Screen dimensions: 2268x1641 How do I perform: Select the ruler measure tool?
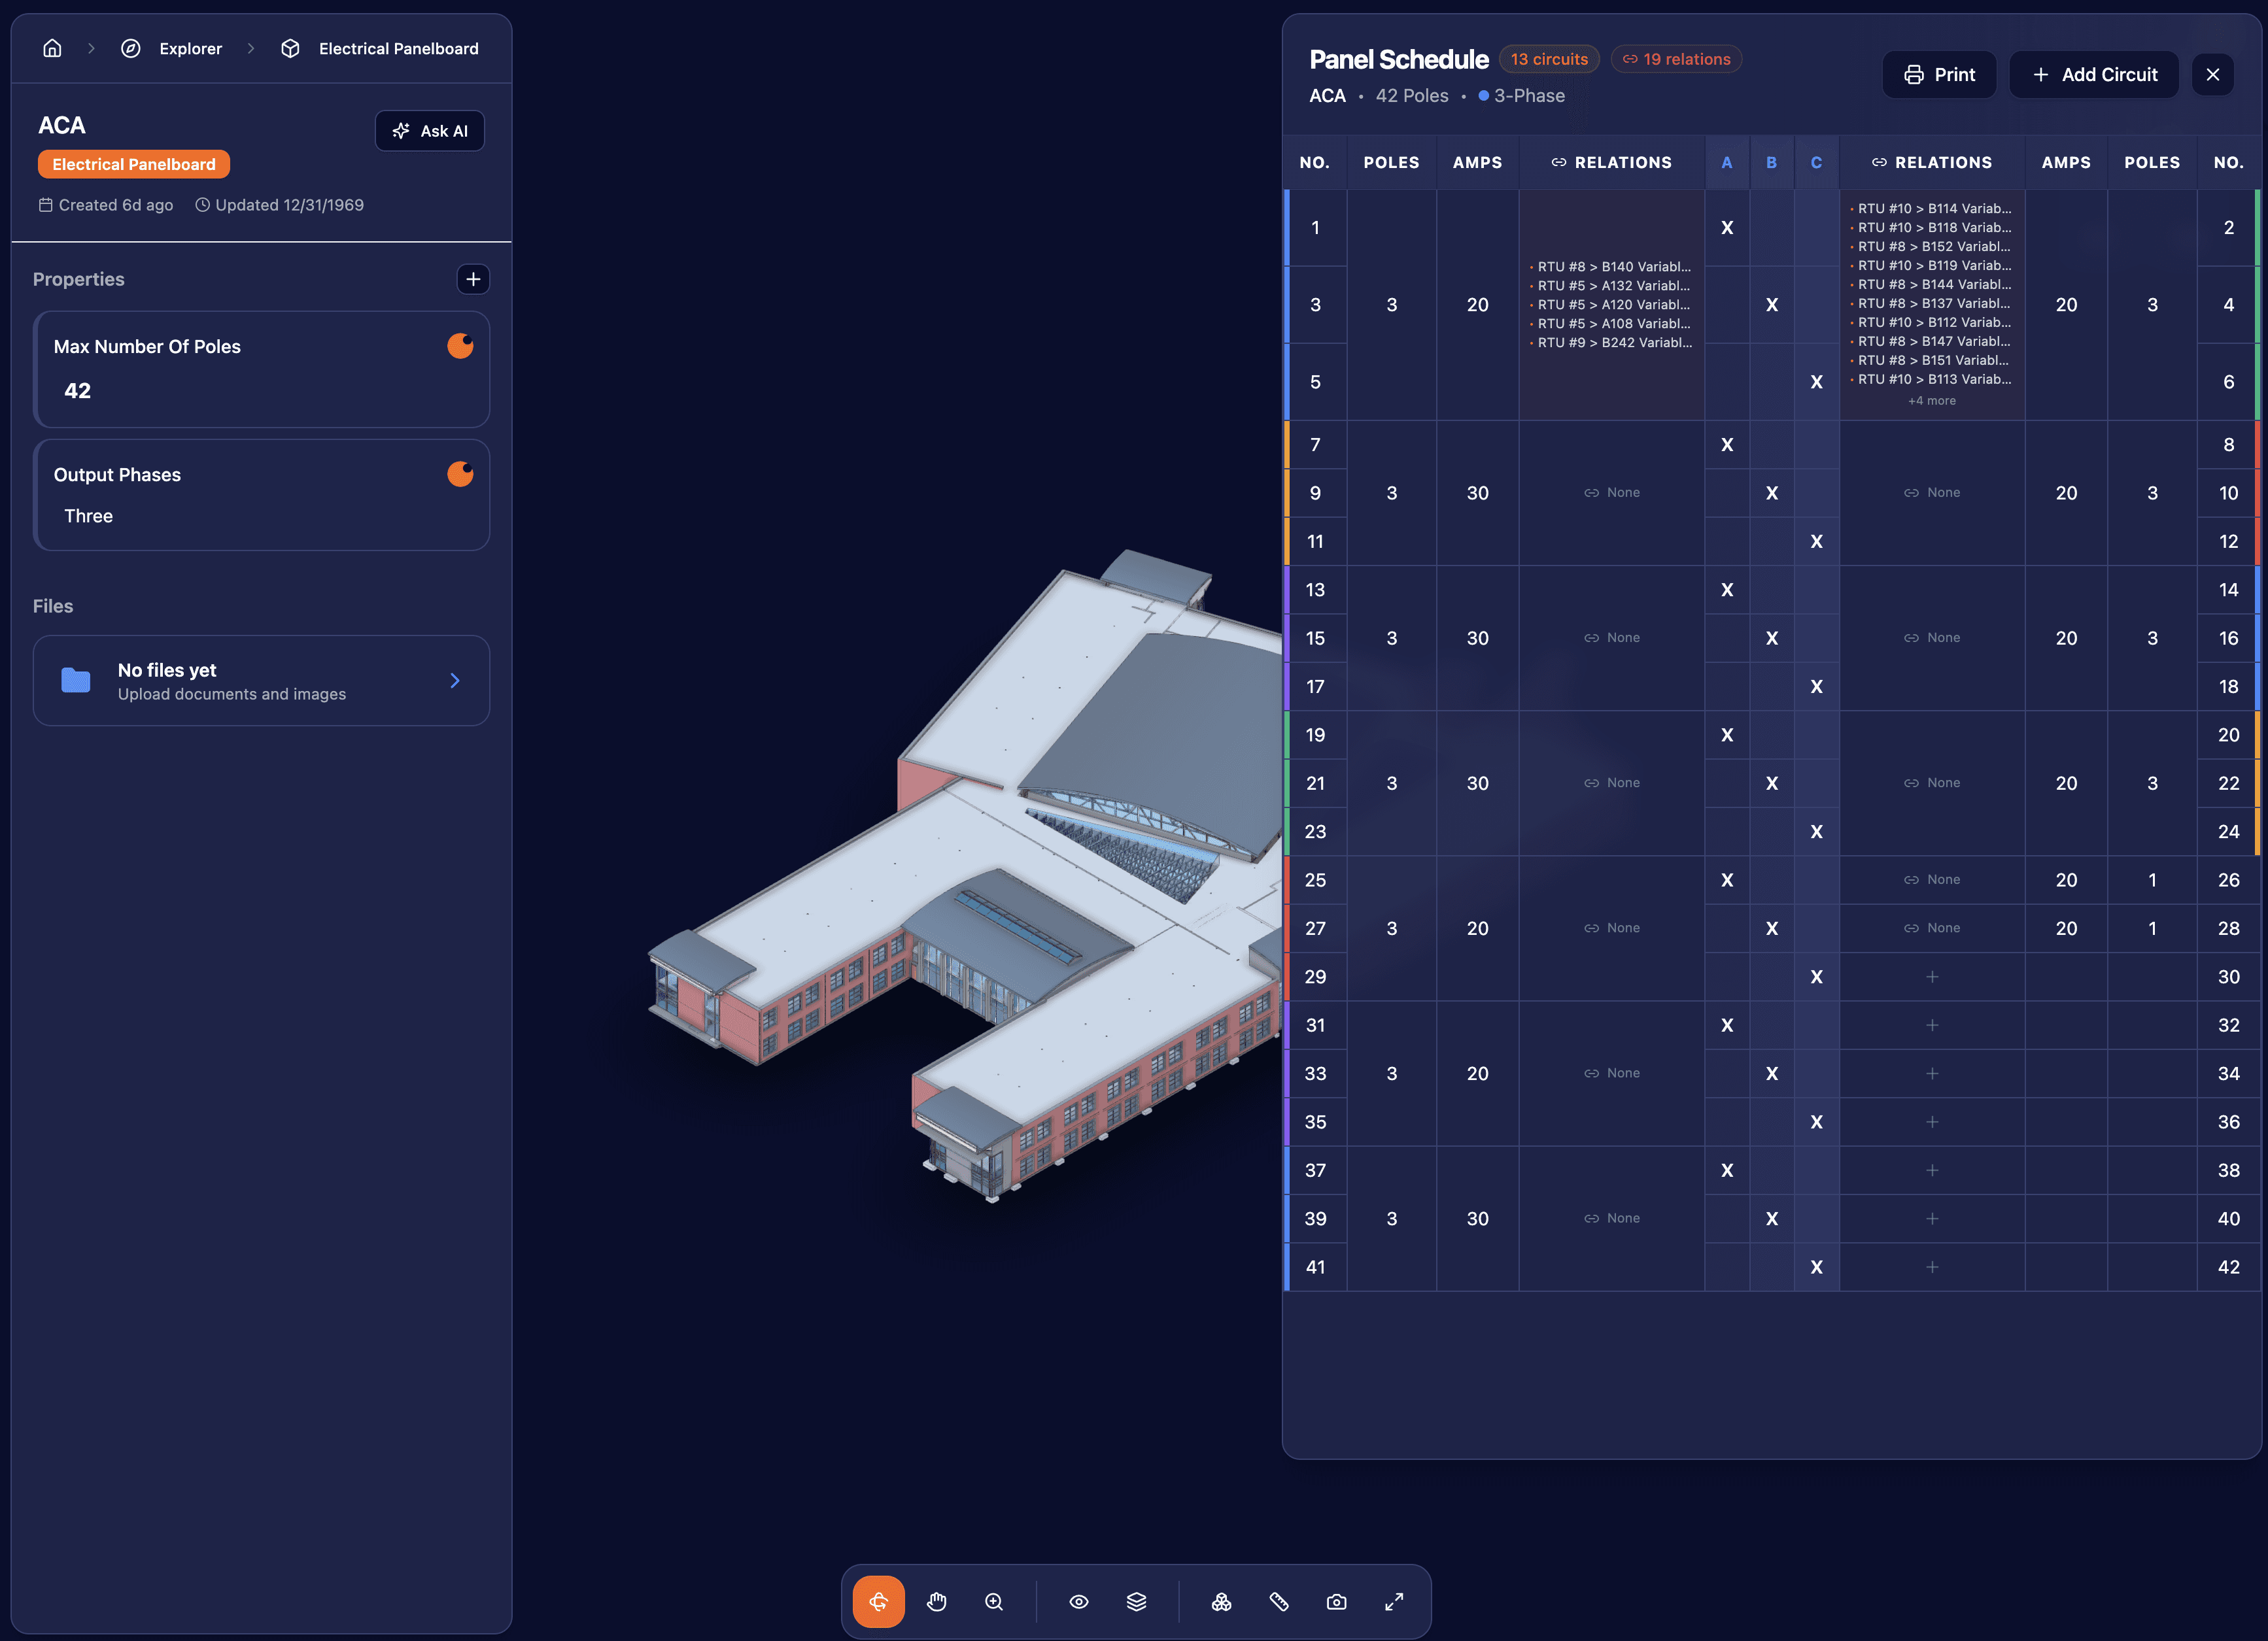(1278, 1601)
